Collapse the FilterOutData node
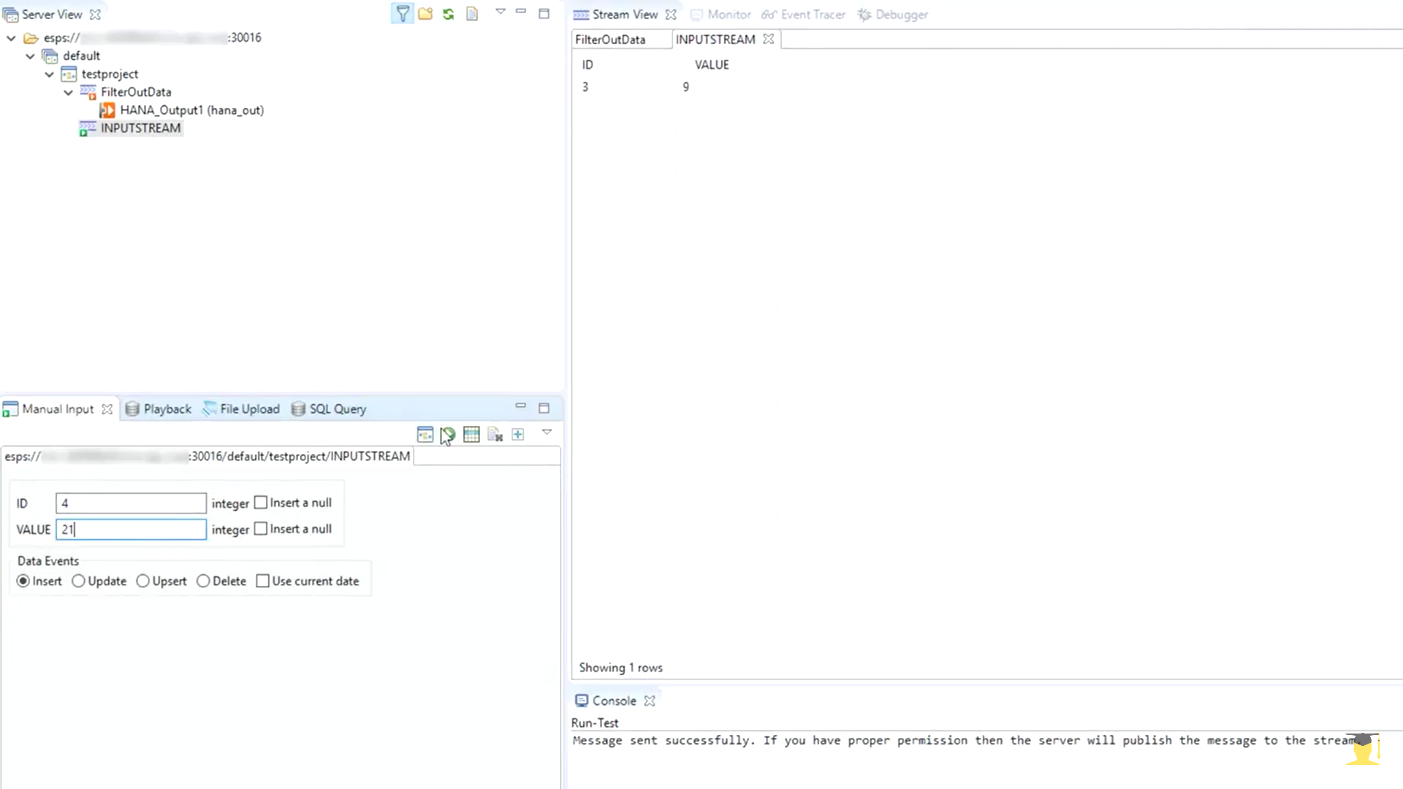This screenshot has height=789, width=1403. coord(67,92)
